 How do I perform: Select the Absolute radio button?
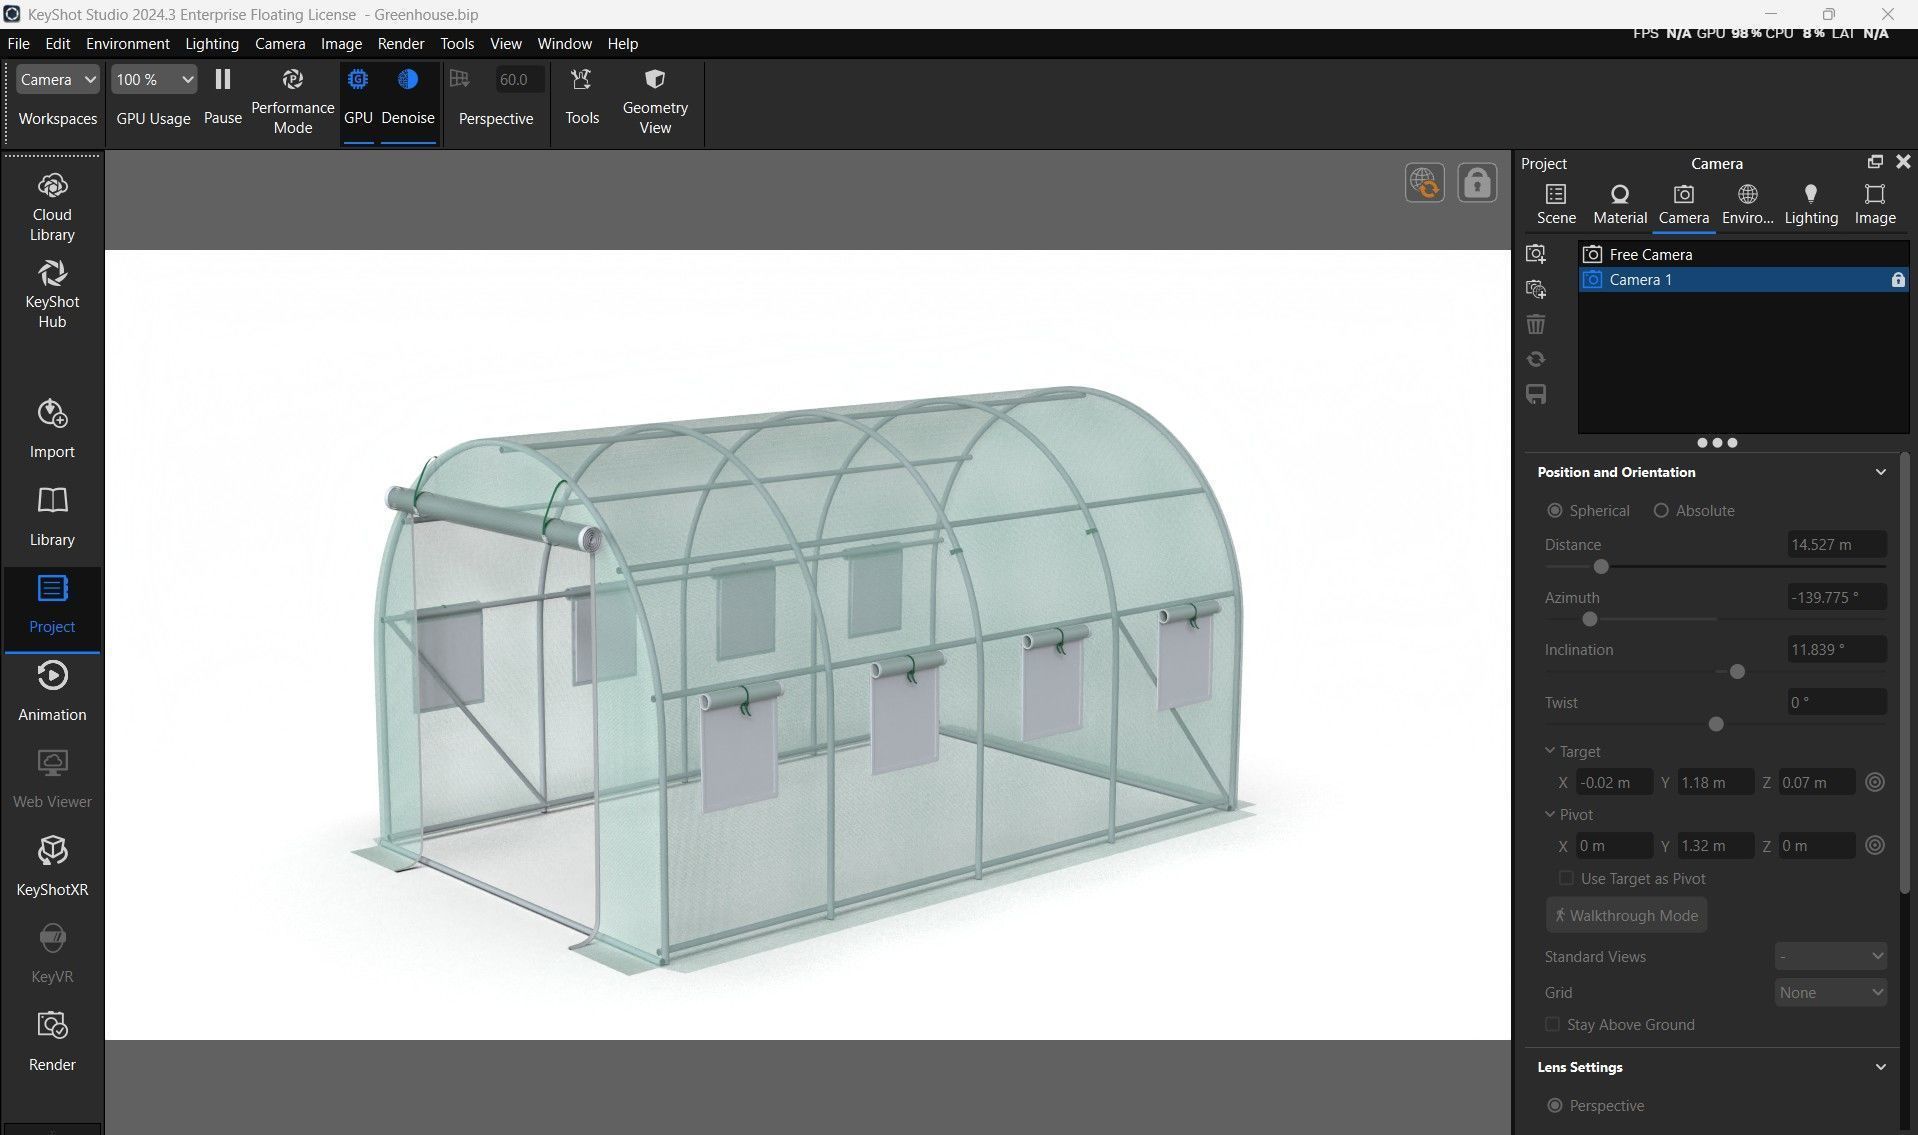tap(1661, 510)
